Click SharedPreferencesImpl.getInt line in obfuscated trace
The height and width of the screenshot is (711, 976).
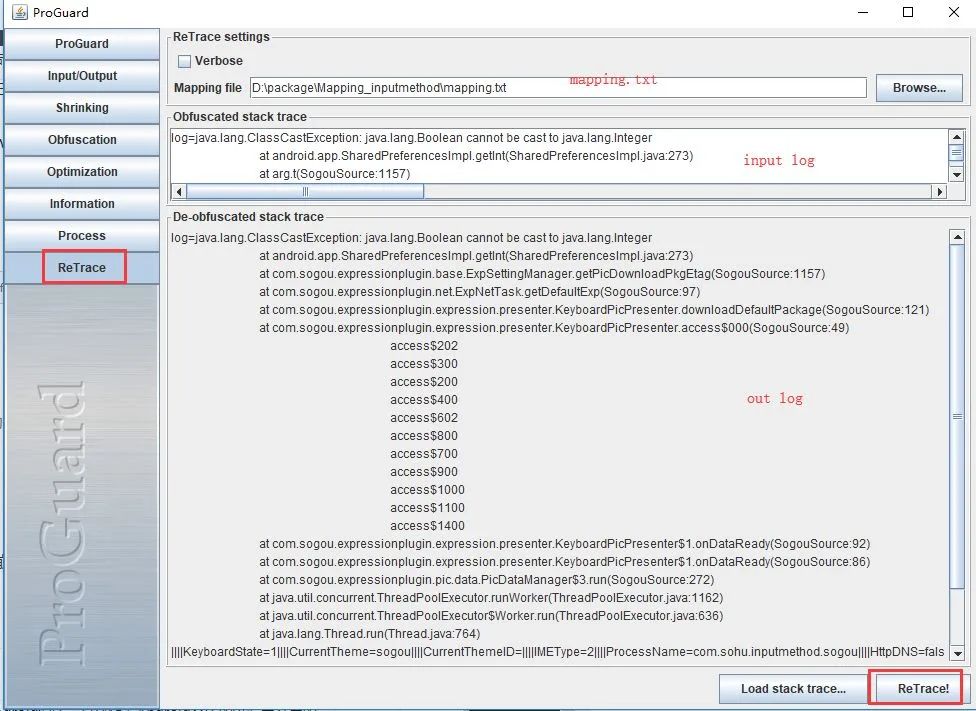476,156
